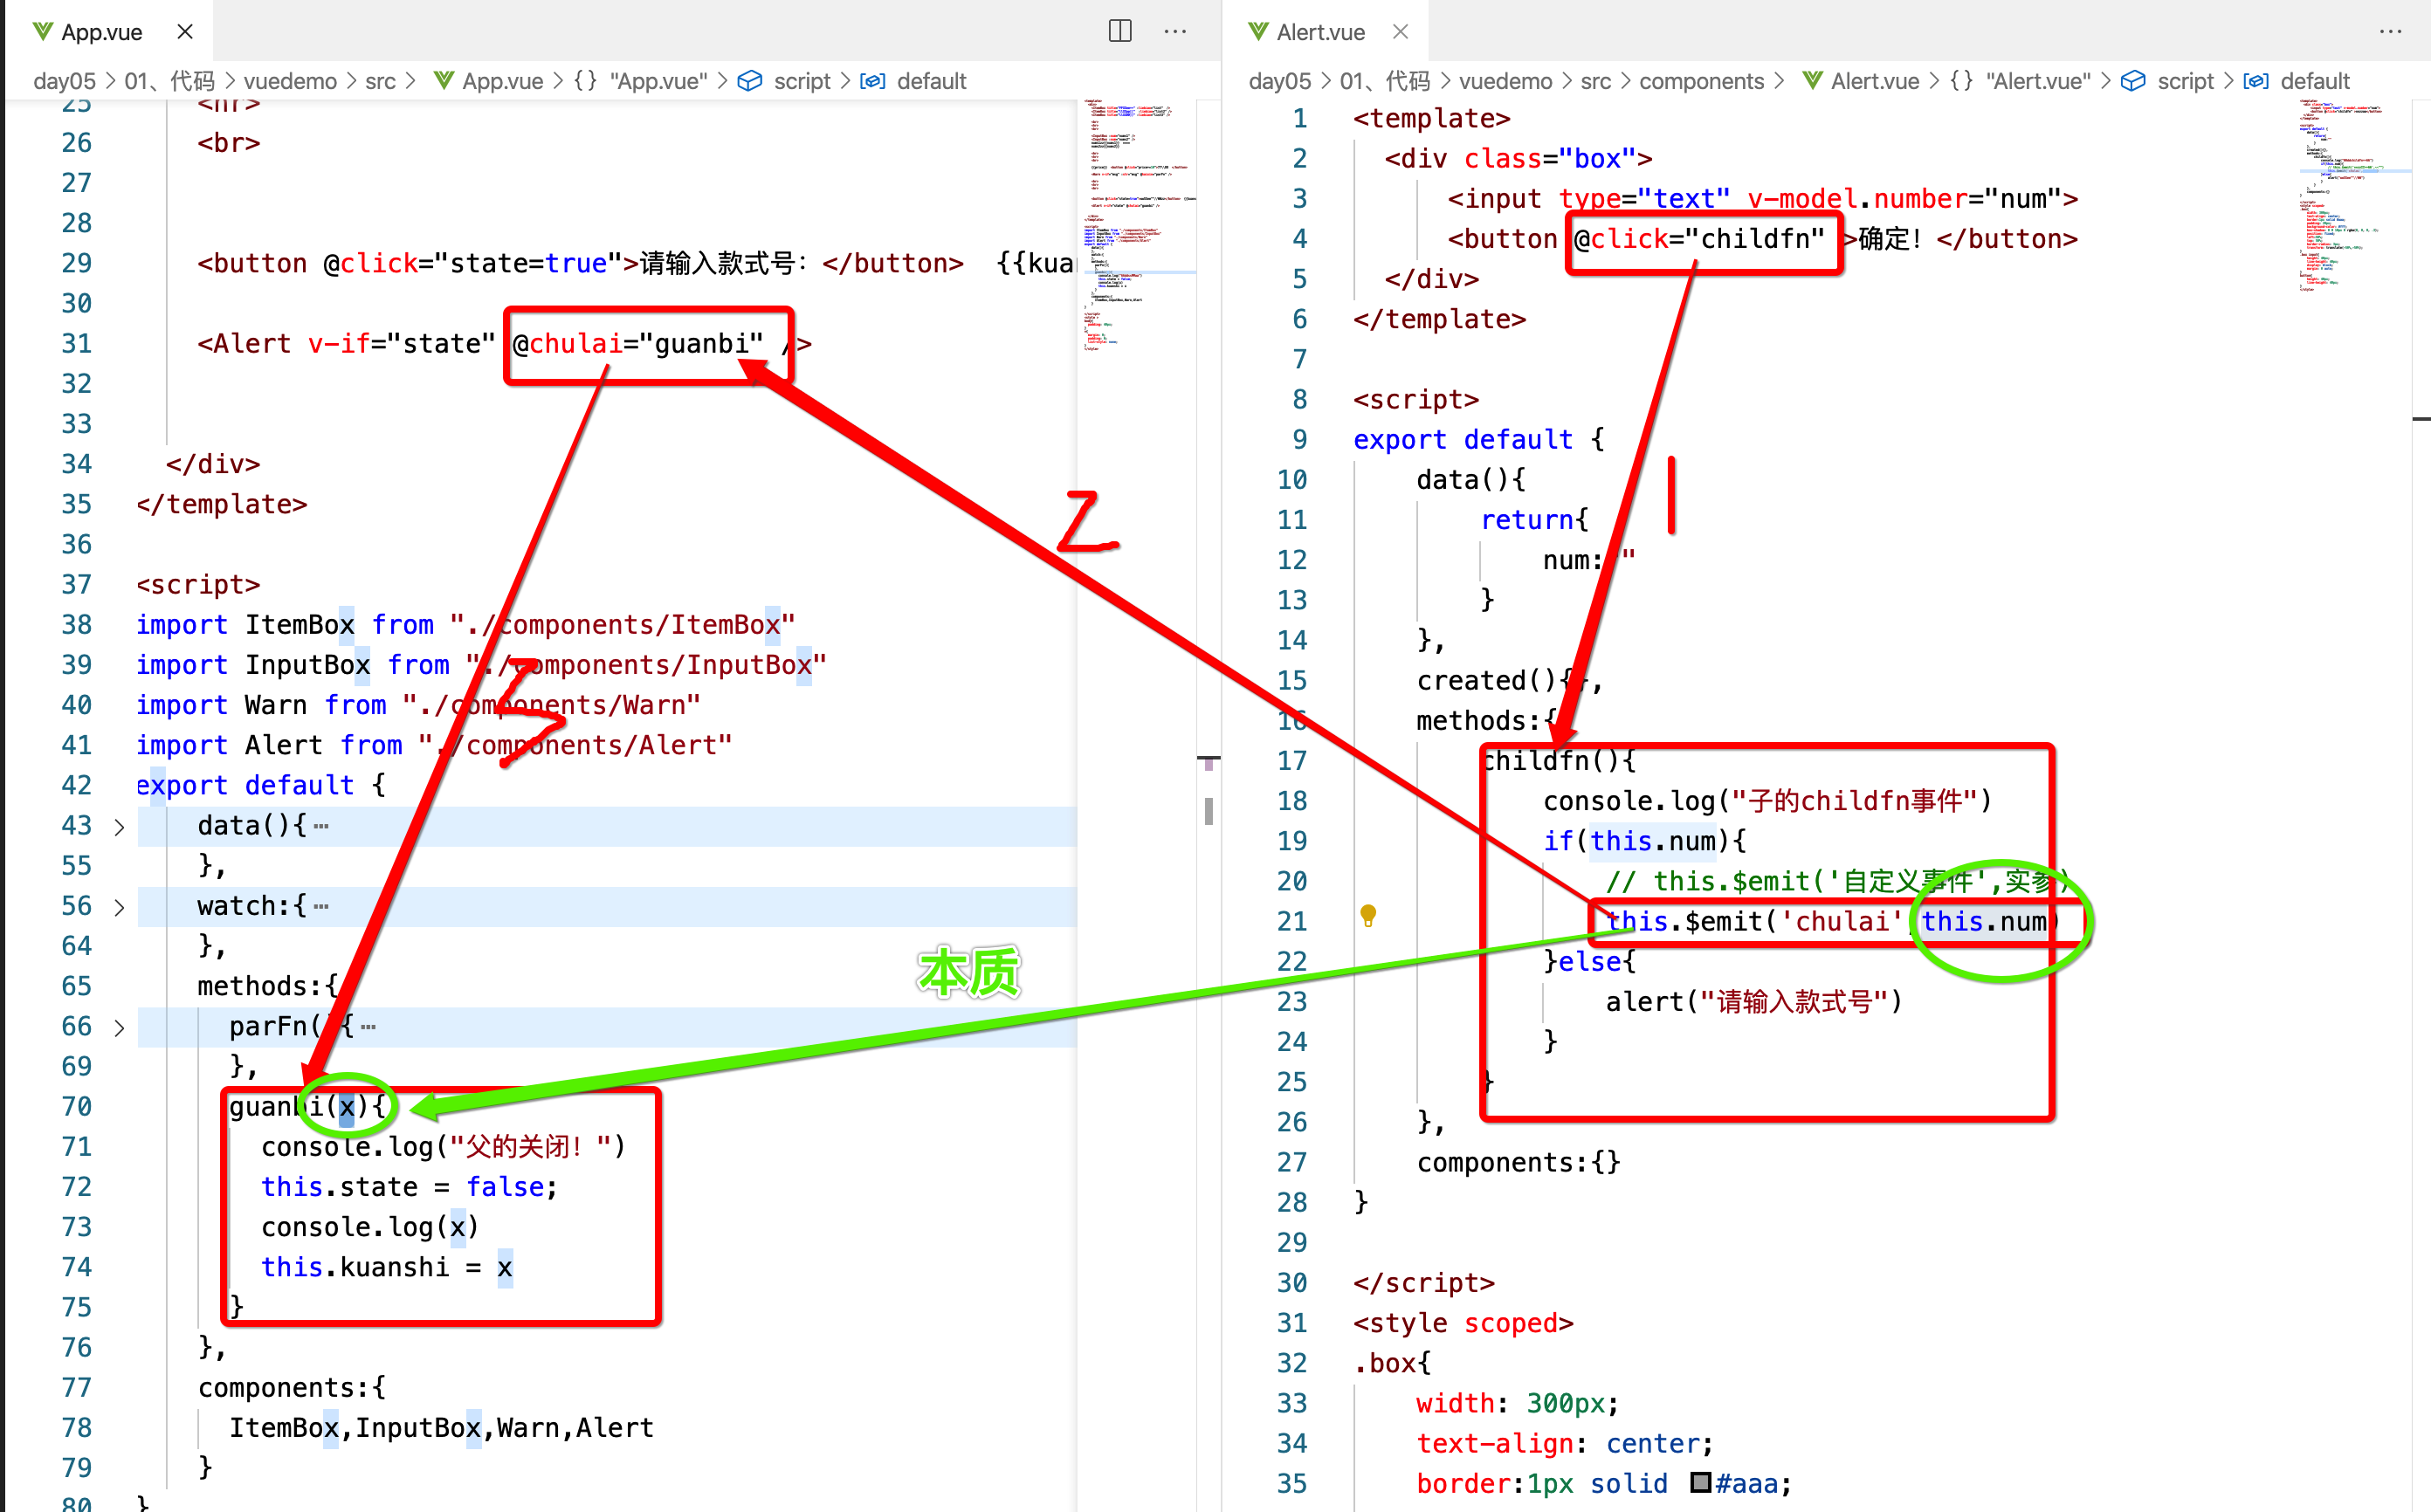This screenshot has height=1512, width=2431.
Task: Close the Alert.vue tab
Action: (x=1401, y=31)
